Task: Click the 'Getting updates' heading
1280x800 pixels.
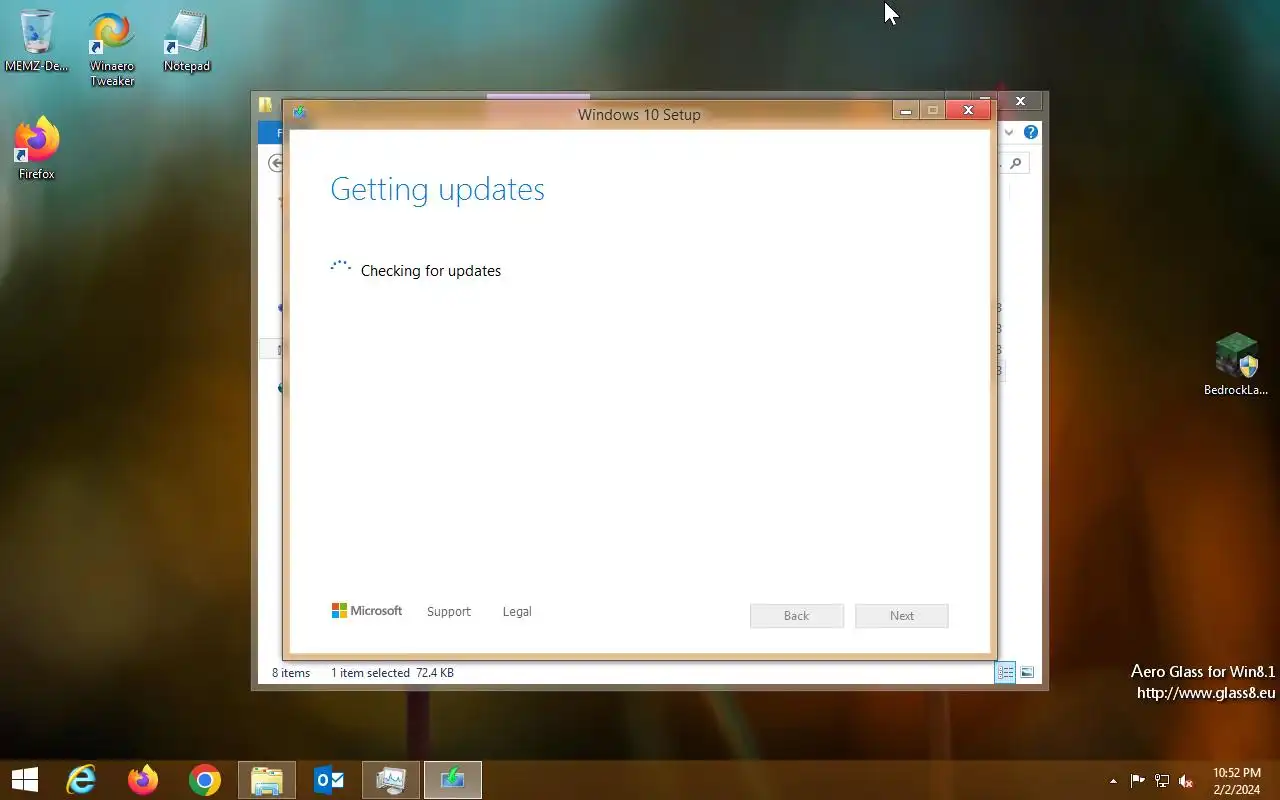Action: click(437, 189)
